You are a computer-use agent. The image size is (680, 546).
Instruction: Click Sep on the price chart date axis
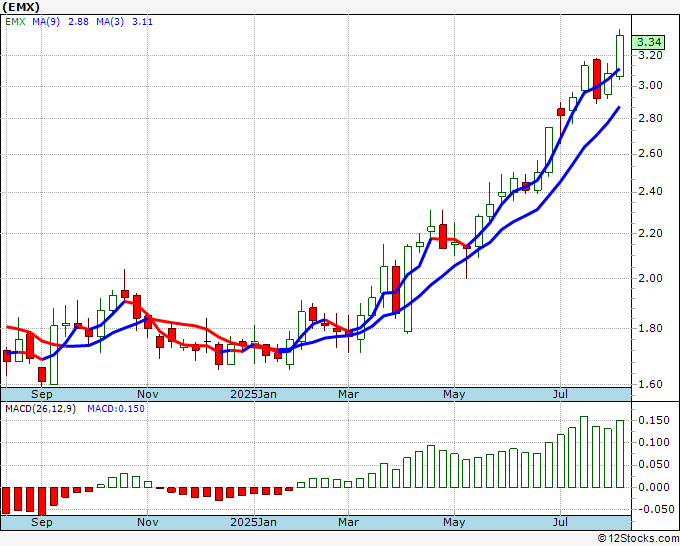(42, 395)
